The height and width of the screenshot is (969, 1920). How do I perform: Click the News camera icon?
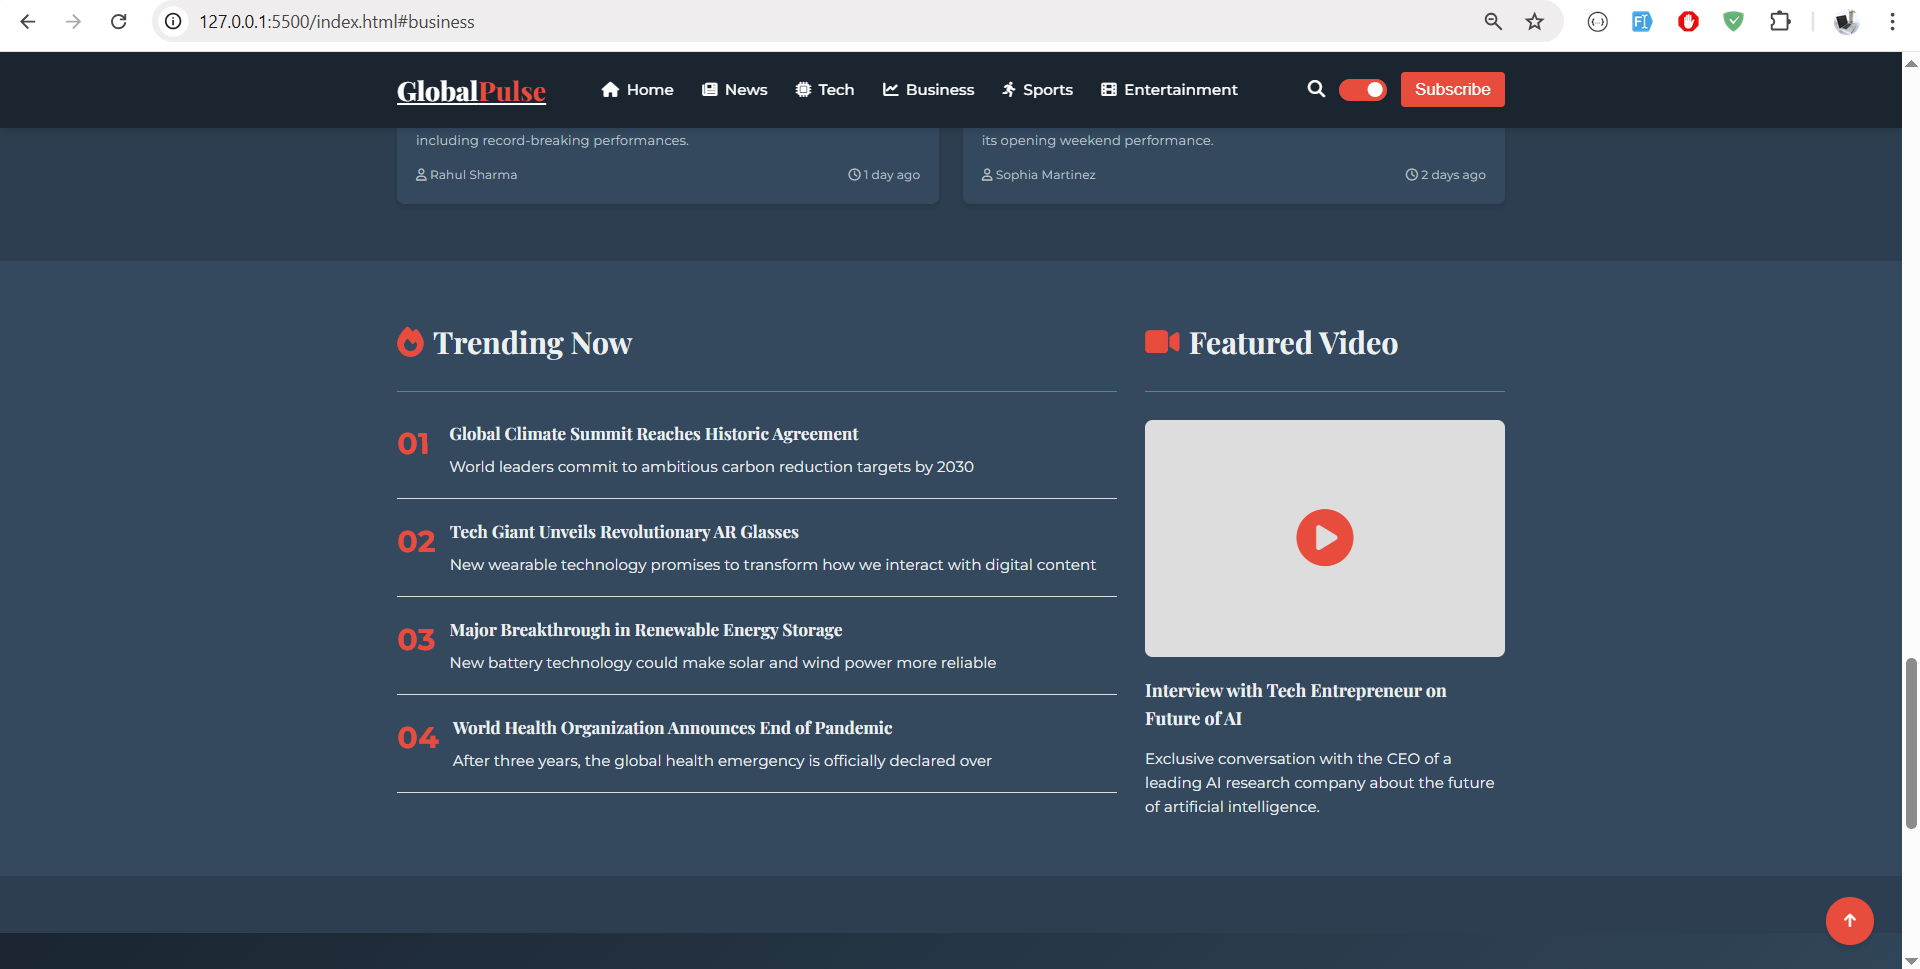point(709,89)
